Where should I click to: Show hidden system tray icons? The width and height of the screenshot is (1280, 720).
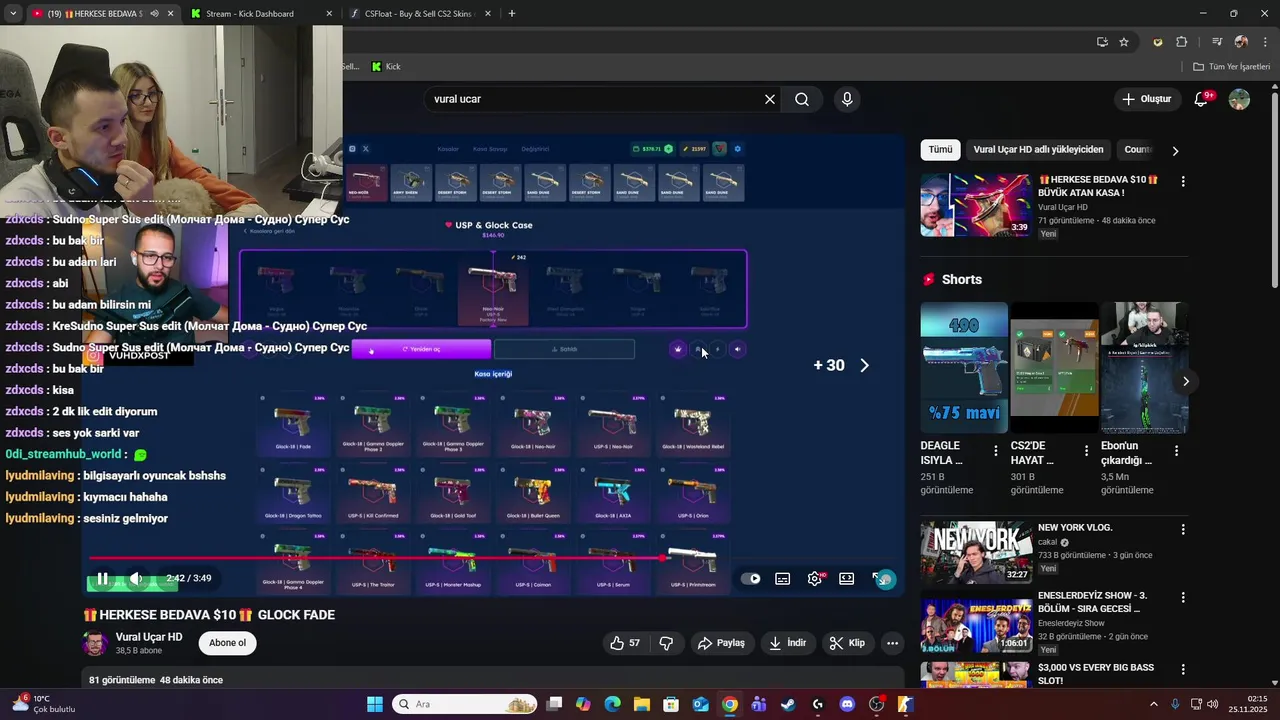1153,704
